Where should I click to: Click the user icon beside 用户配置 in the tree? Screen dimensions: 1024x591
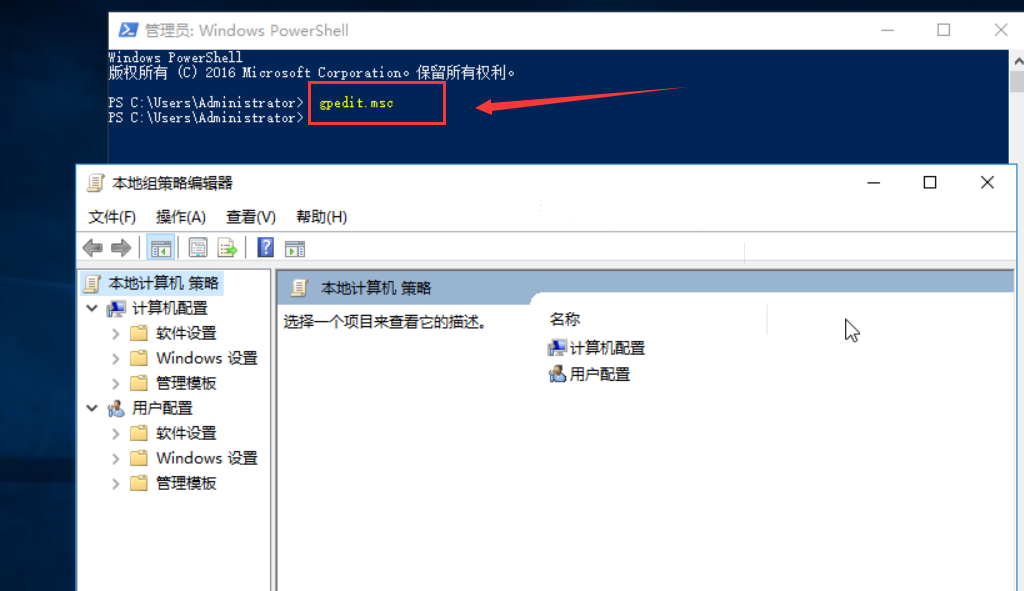[116, 409]
